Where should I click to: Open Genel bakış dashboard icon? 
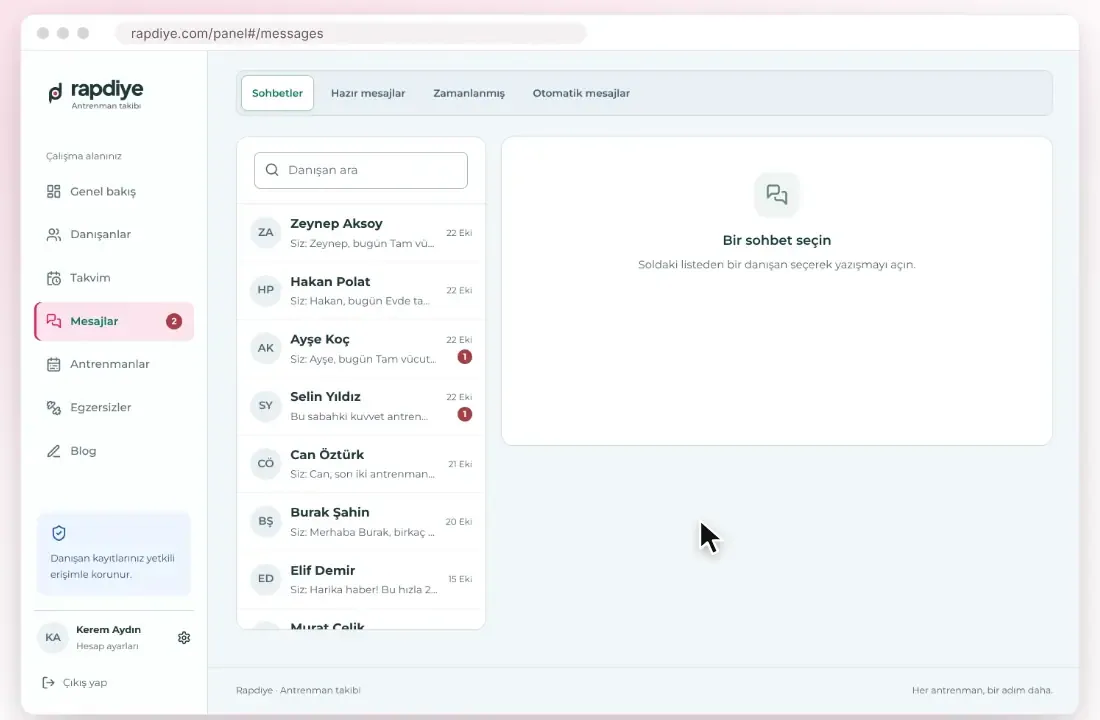pyautogui.click(x=53, y=192)
